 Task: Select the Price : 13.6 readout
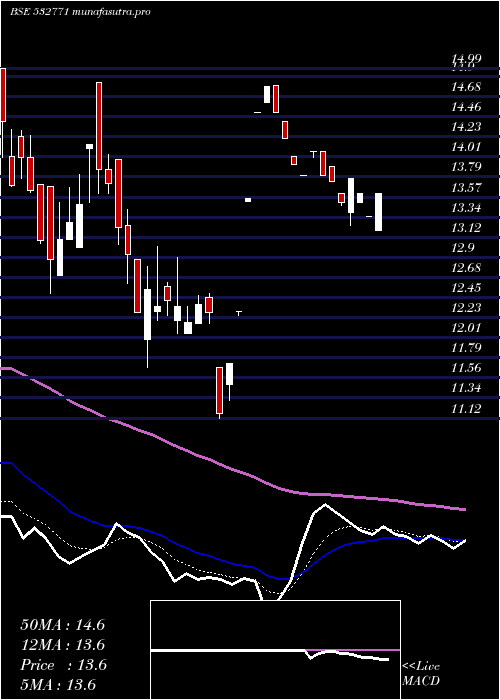[63, 665]
